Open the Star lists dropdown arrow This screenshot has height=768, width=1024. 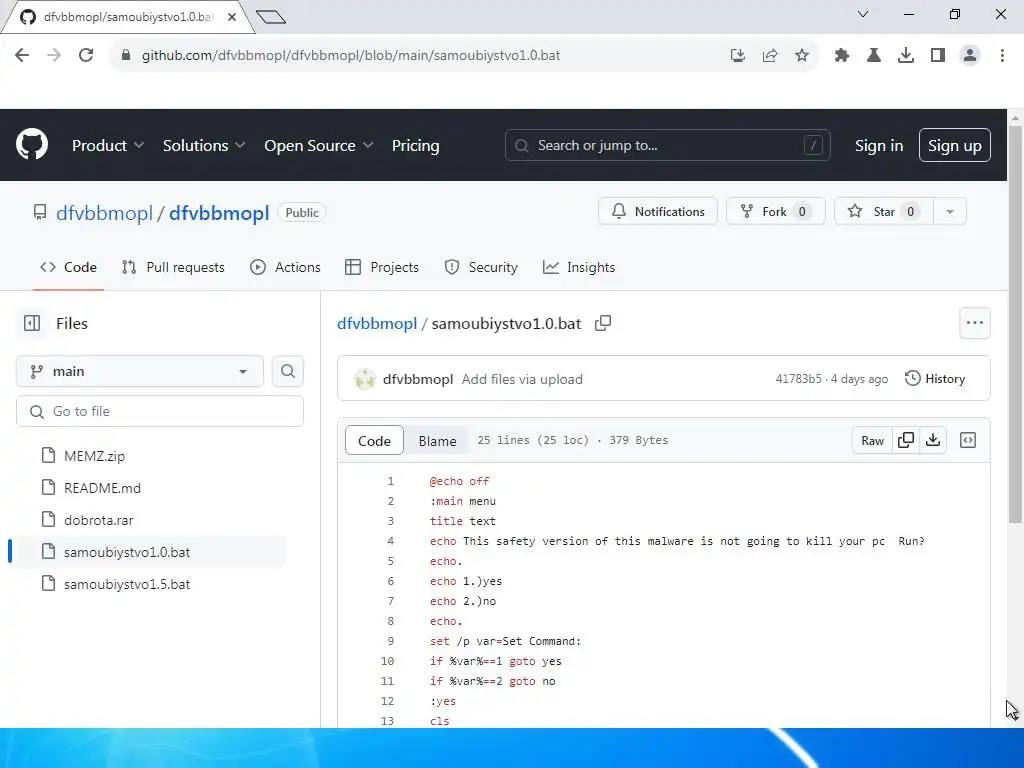[950, 212]
